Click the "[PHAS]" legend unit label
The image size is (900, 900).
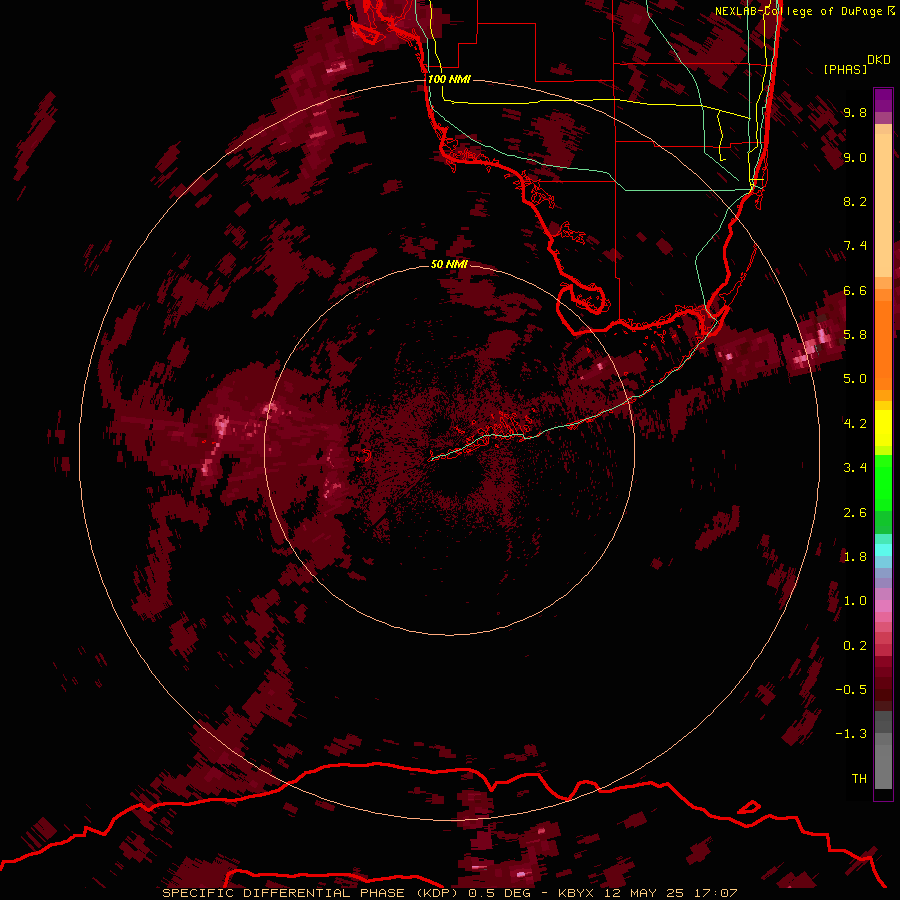tap(845, 69)
